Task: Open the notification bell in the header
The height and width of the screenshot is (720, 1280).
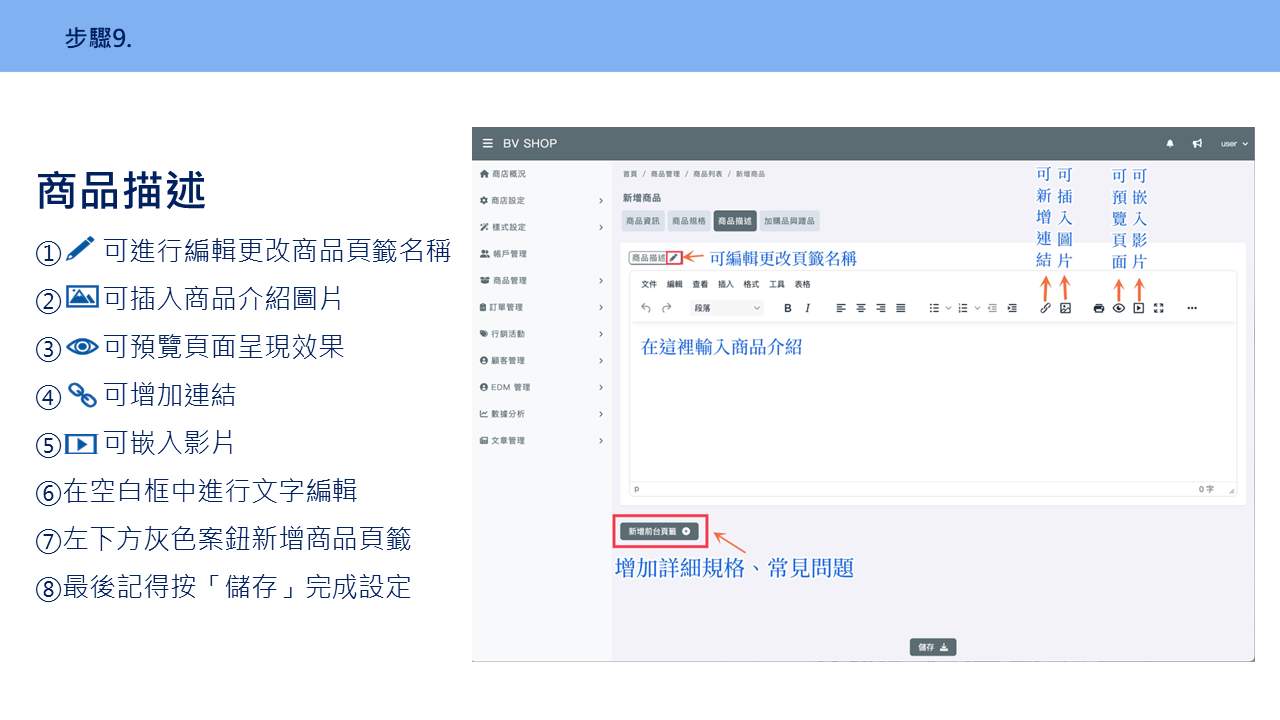Action: 1171,144
